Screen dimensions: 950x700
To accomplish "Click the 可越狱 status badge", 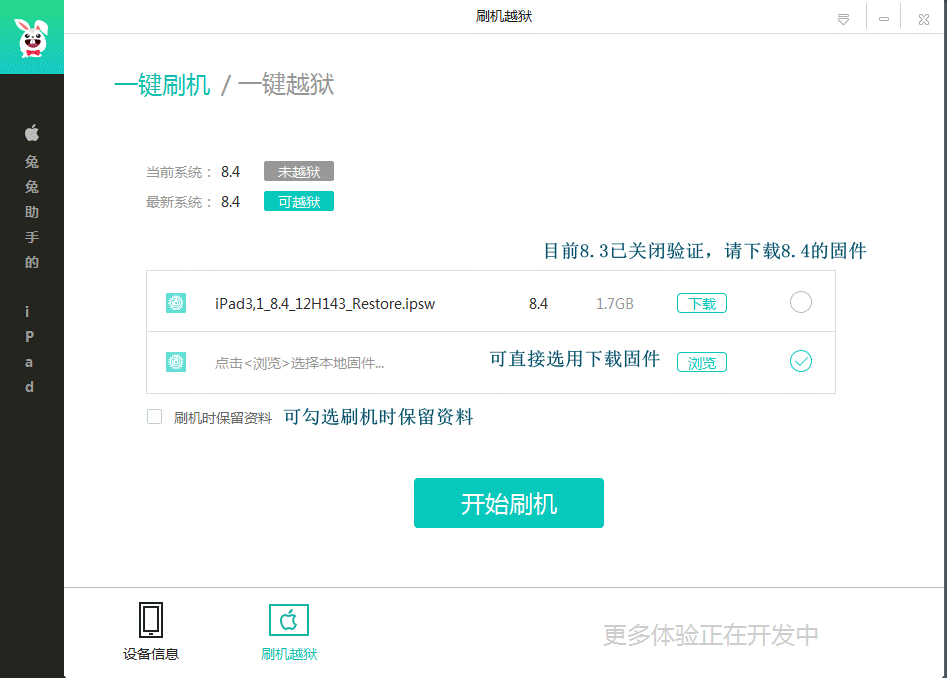I will tap(298, 200).
